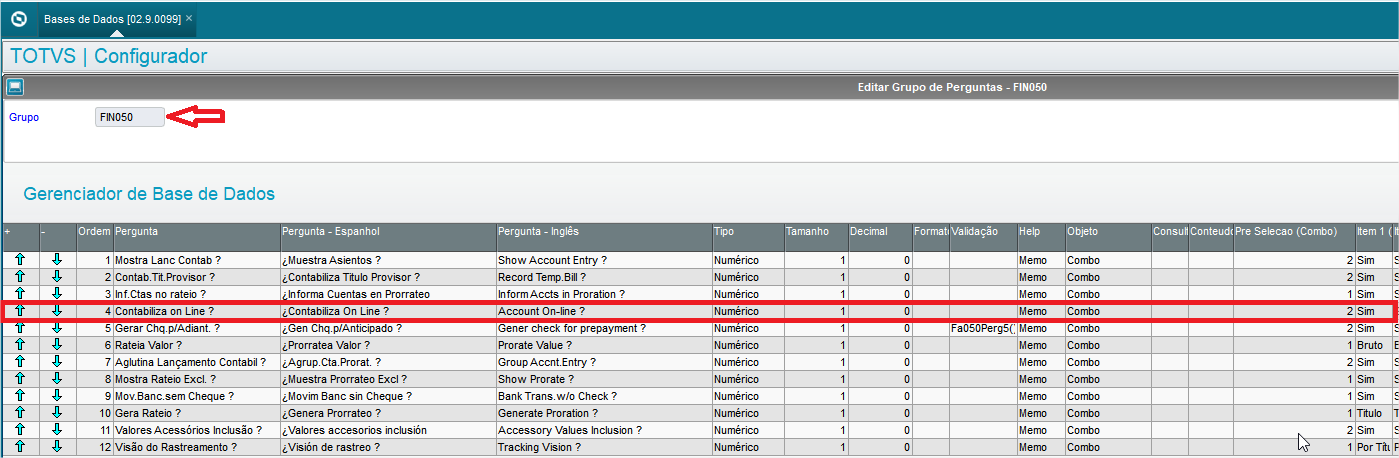
Task: Select cell 'Show Prorate ?'
Action: pyautogui.click(x=604, y=379)
